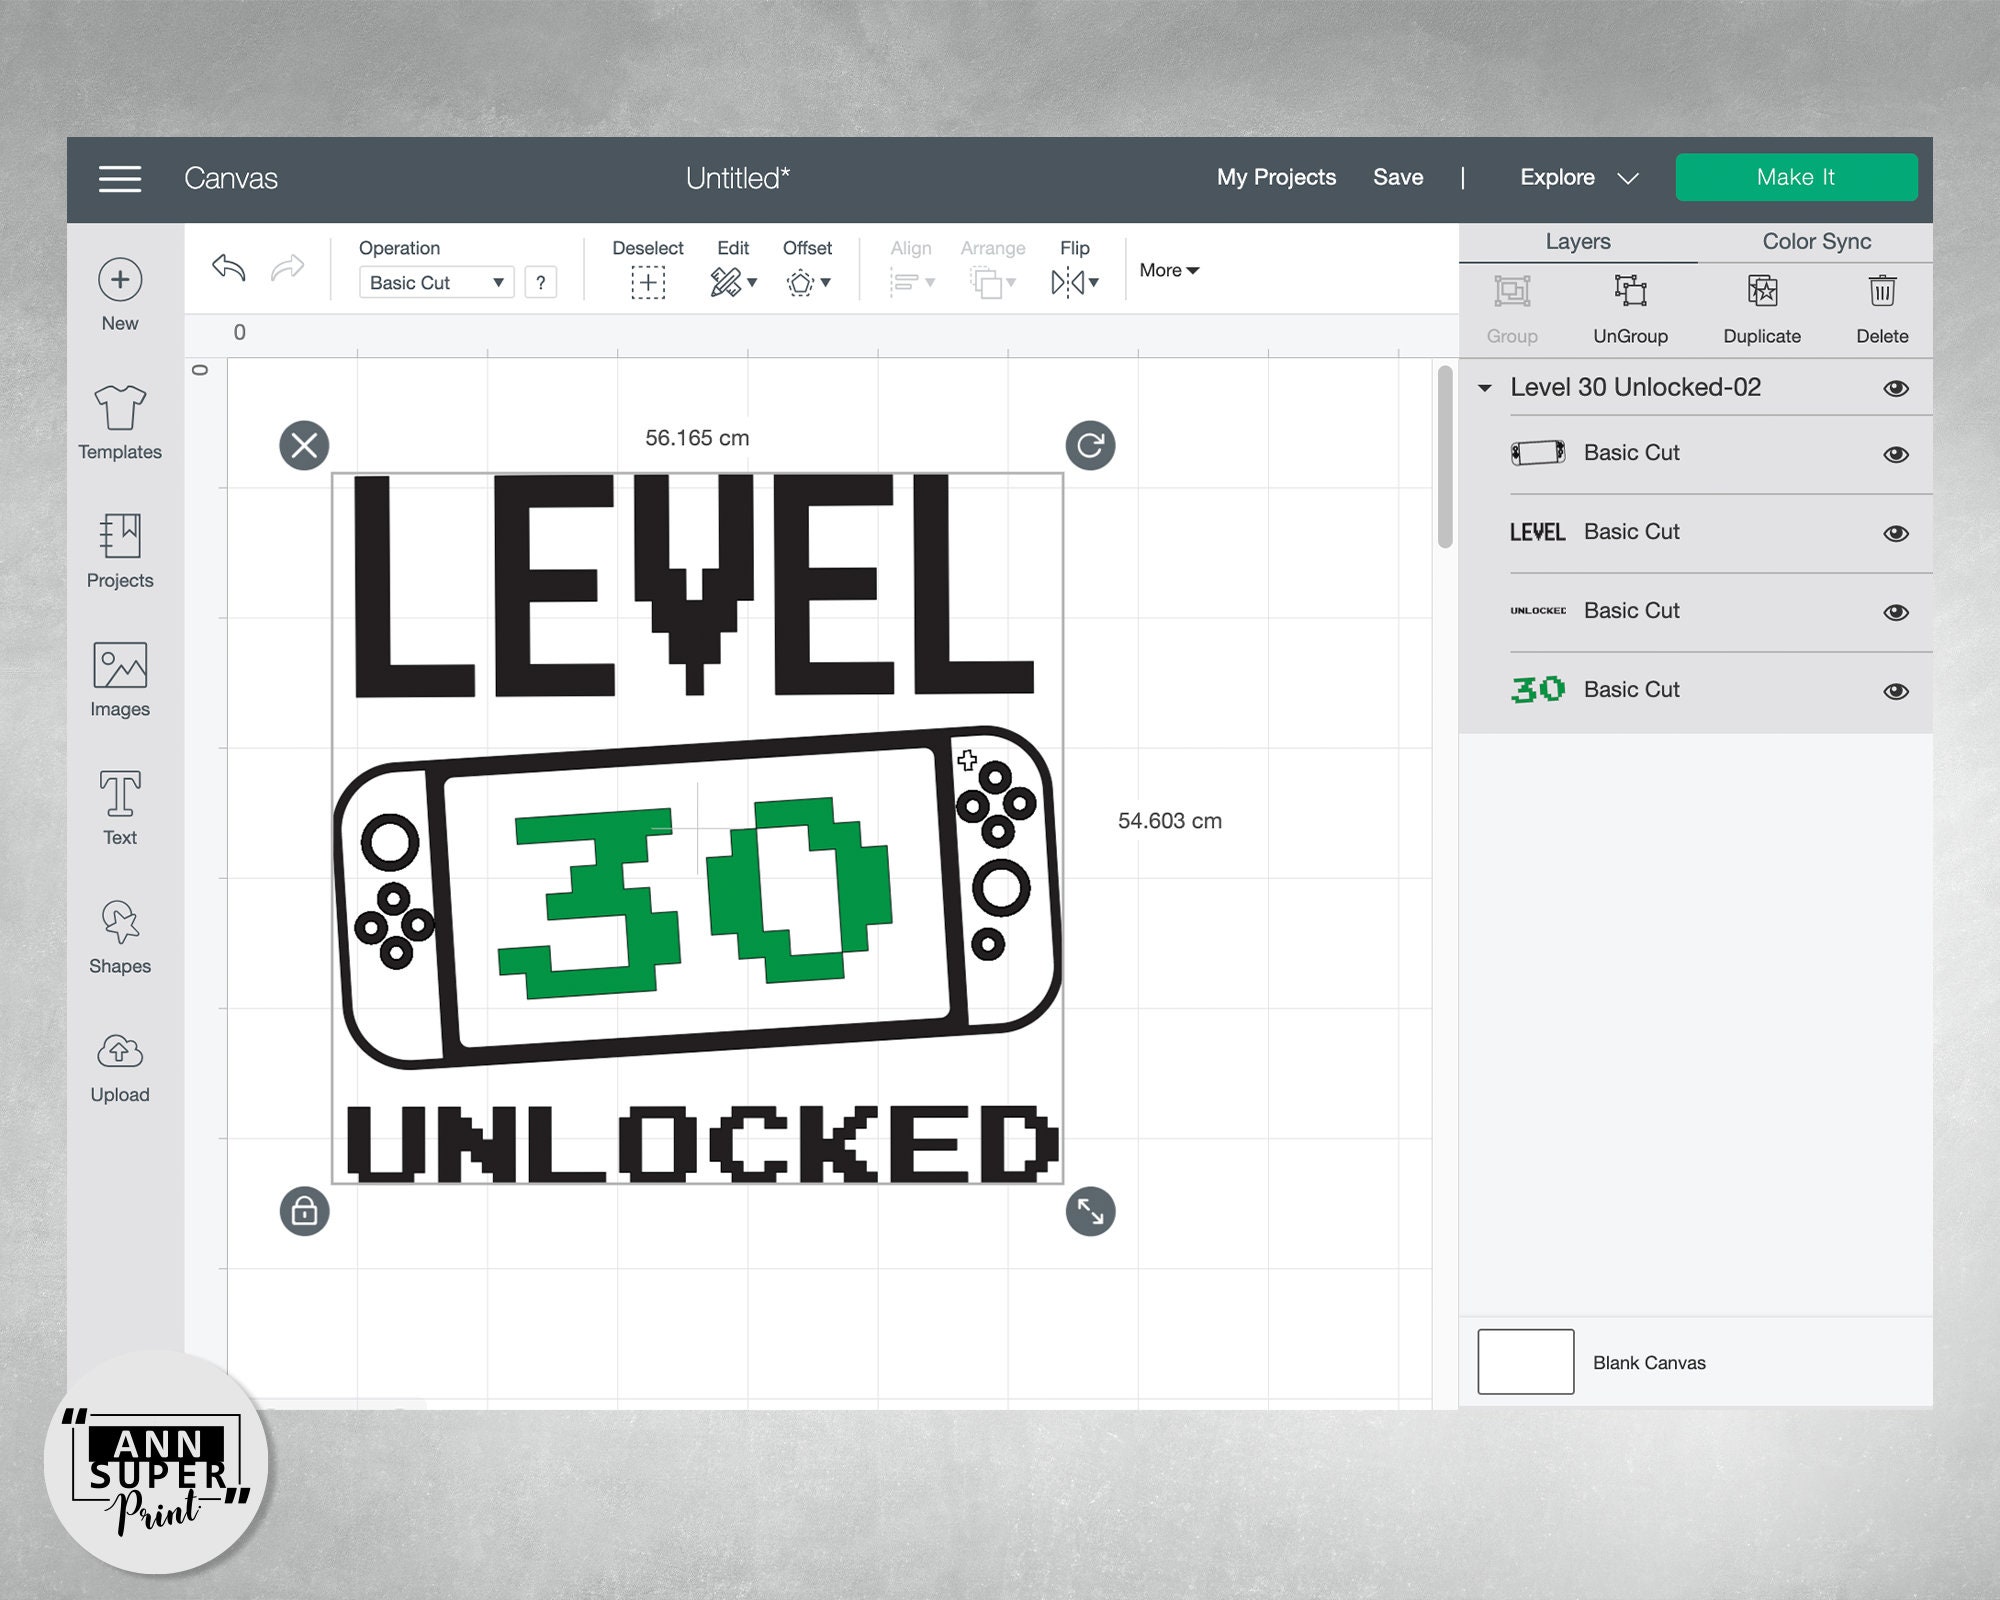The width and height of the screenshot is (2000, 1600).
Task: Toggle visibility of the LEVEL layer
Action: pyautogui.click(x=1896, y=531)
